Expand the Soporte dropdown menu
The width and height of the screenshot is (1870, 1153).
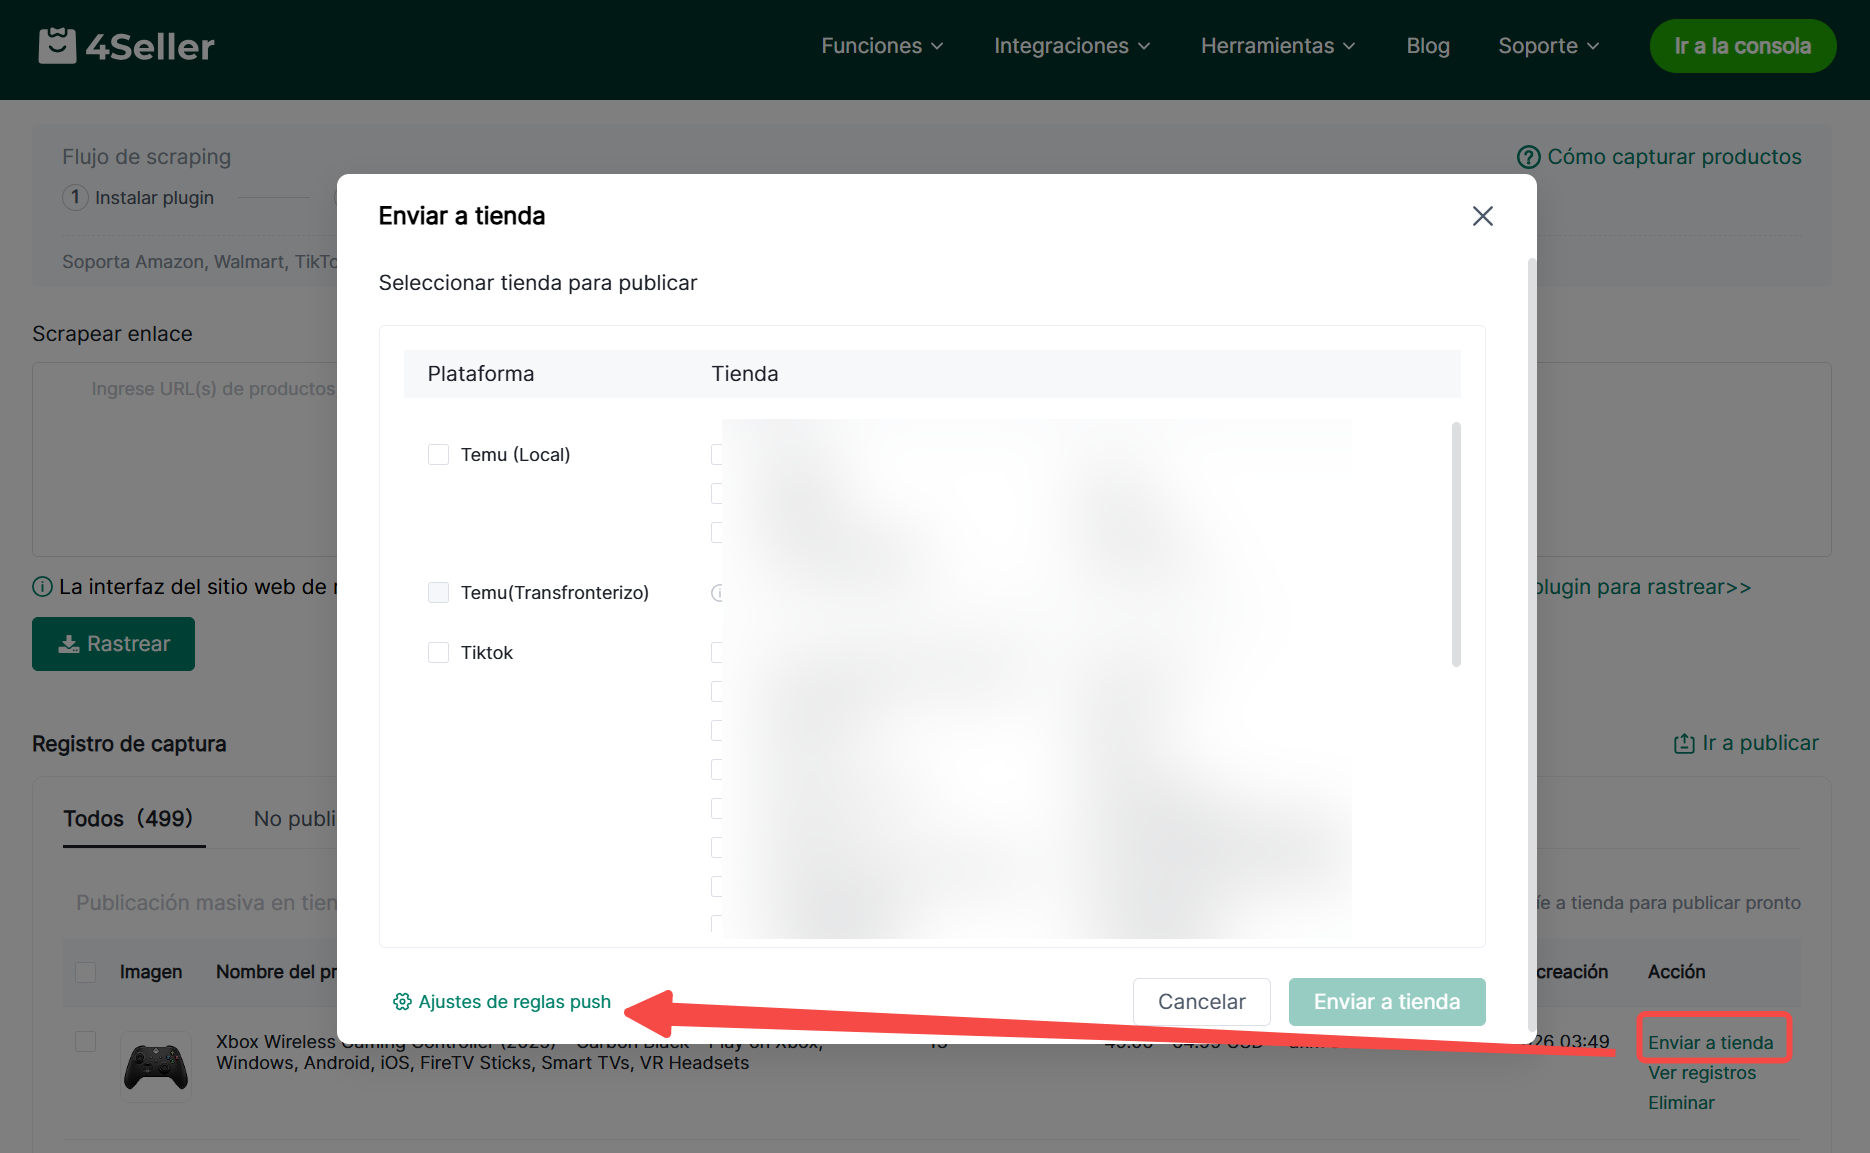(1549, 46)
